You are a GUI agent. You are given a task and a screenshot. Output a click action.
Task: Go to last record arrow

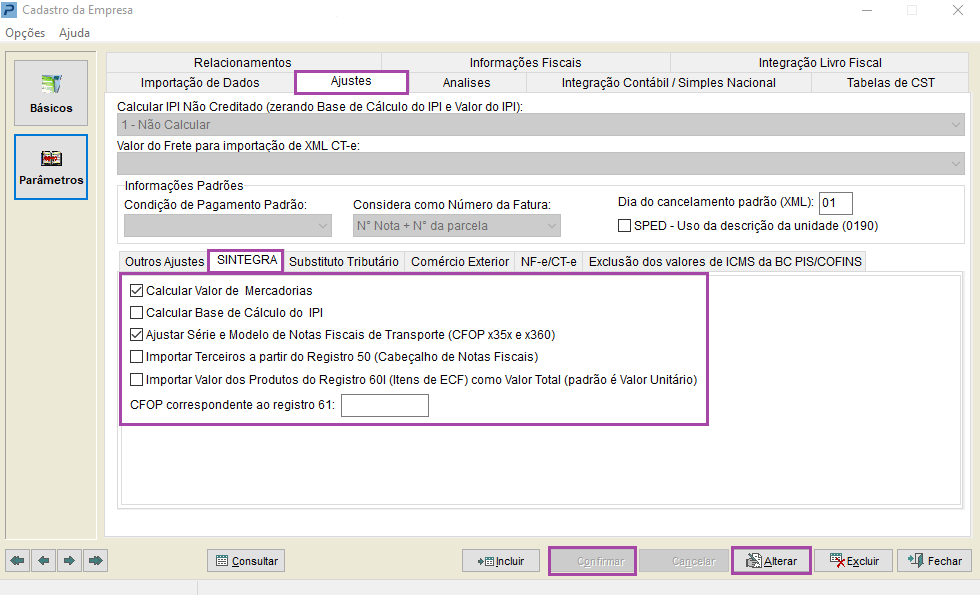click(96, 561)
